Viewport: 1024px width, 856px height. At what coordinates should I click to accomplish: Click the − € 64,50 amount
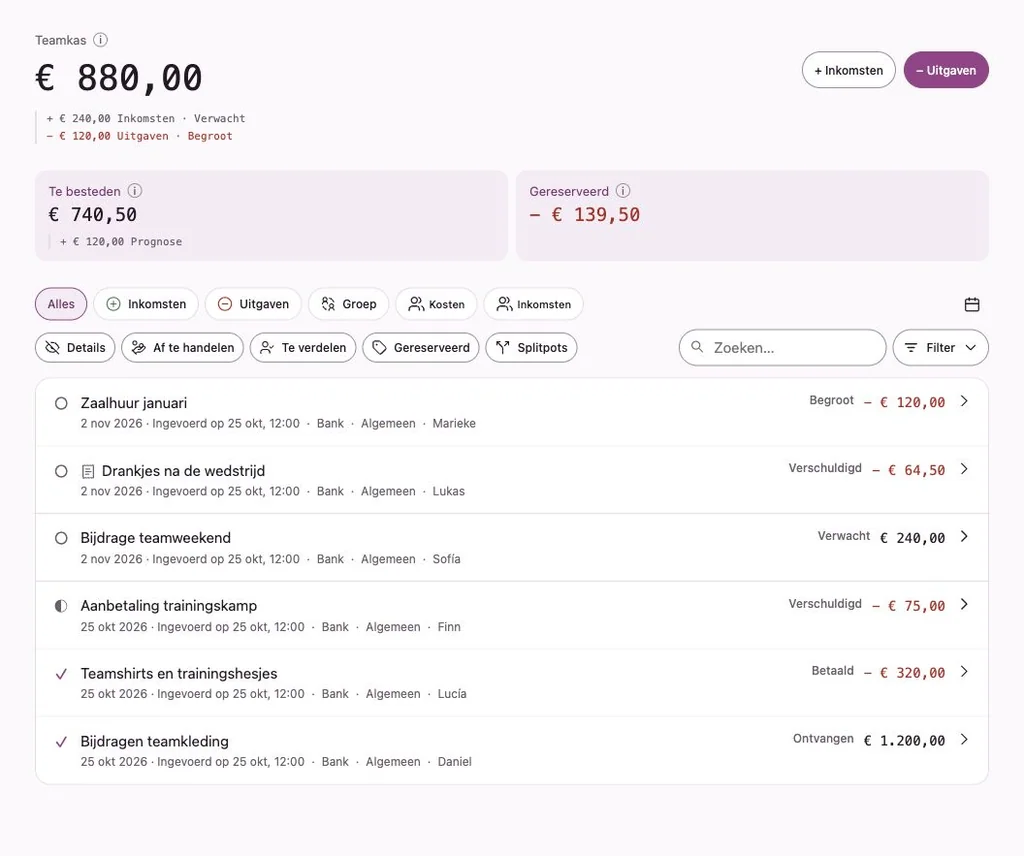(x=908, y=470)
